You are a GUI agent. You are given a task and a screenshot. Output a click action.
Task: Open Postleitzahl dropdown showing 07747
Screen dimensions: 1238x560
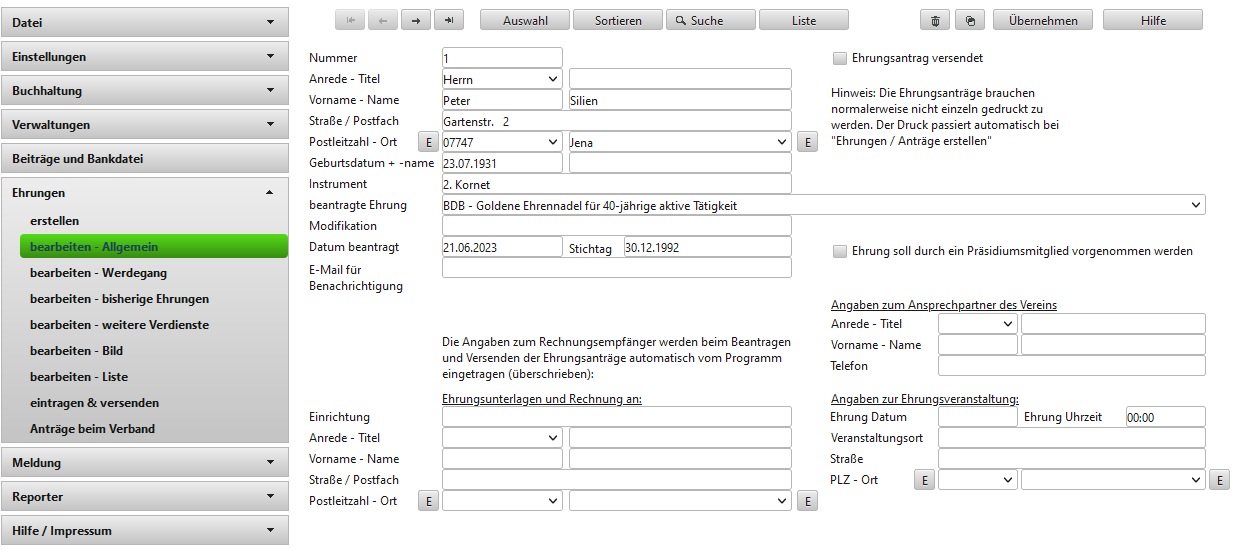(502, 142)
